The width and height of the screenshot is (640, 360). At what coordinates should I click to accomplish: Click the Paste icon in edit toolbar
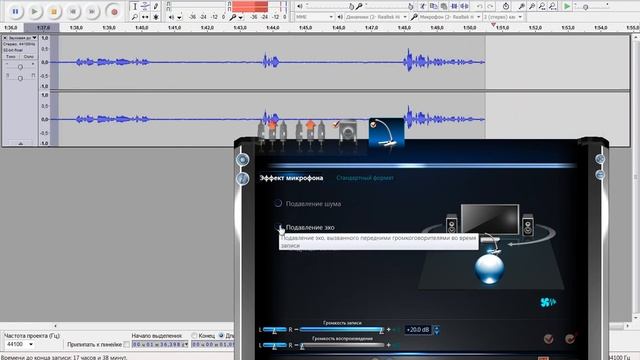[444, 6]
